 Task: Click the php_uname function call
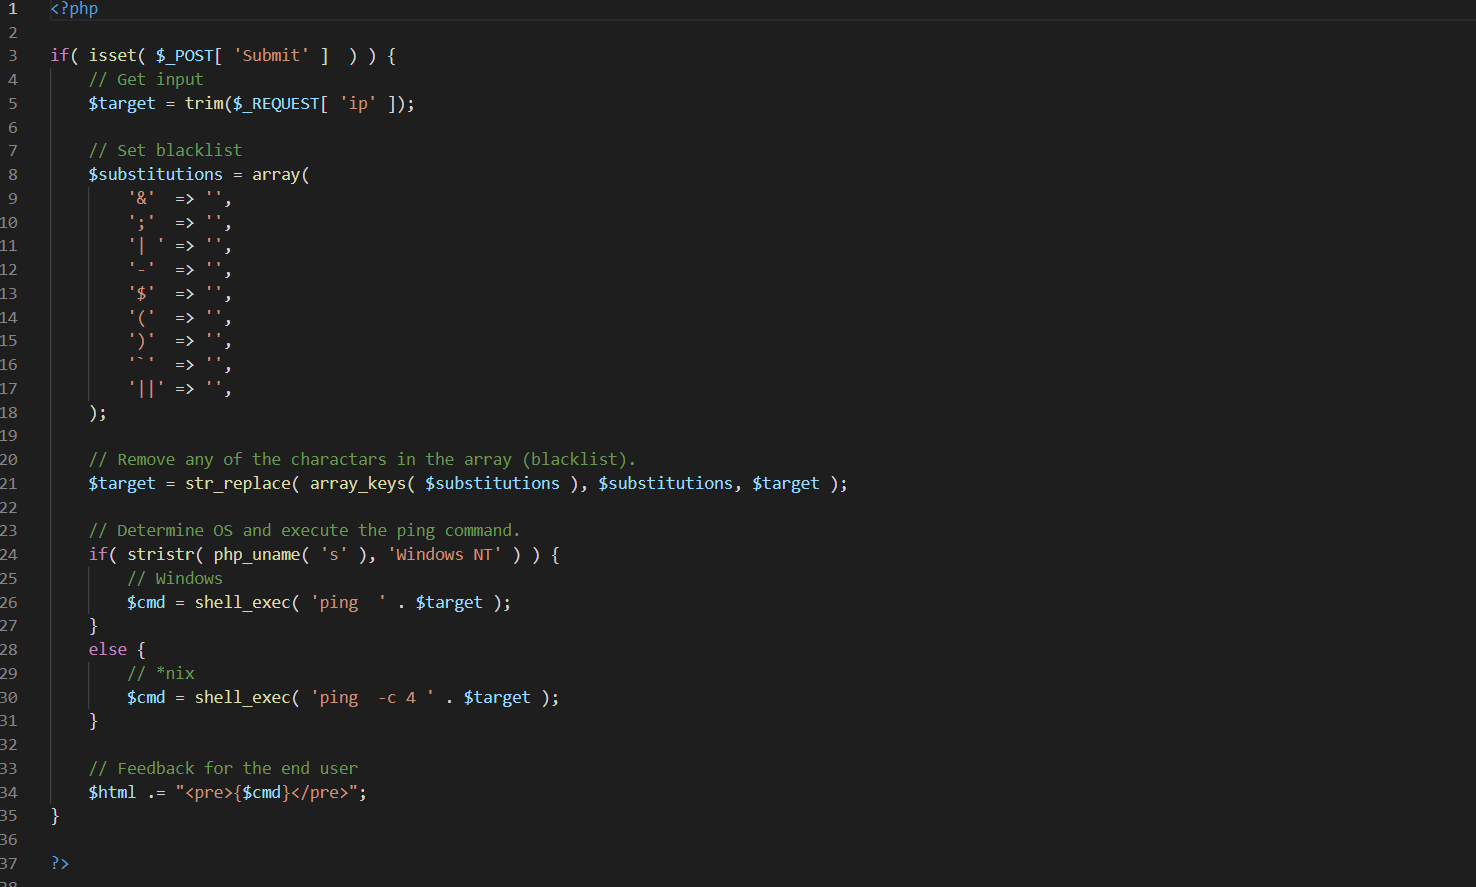pyautogui.click(x=256, y=555)
